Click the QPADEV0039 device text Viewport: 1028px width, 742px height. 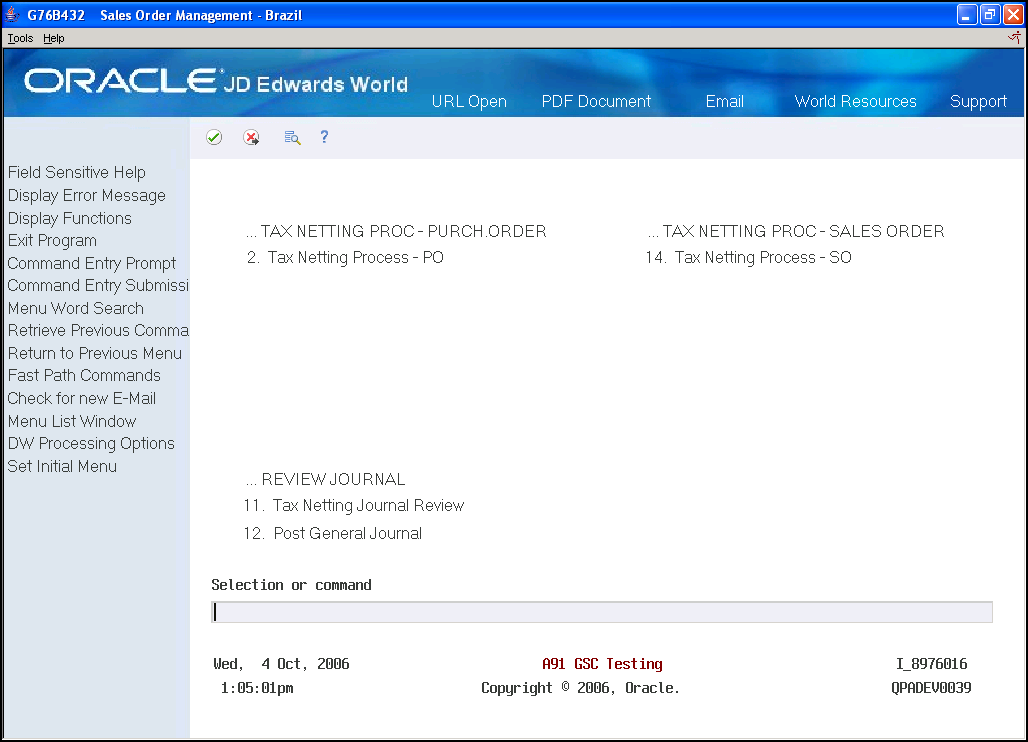point(931,688)
